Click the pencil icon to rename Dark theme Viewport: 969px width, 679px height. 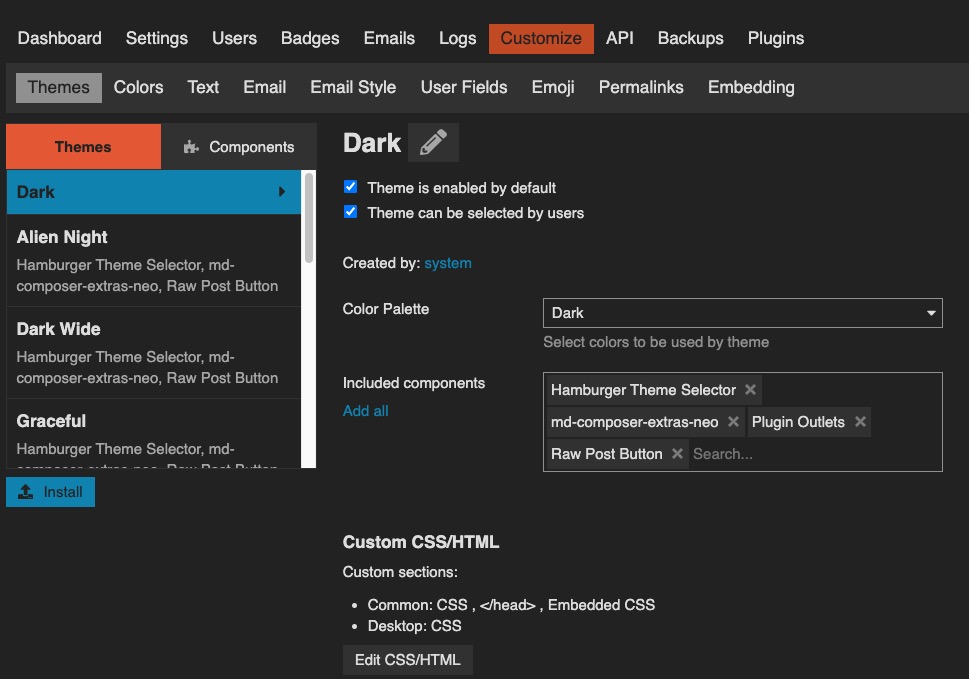point(433,143)
